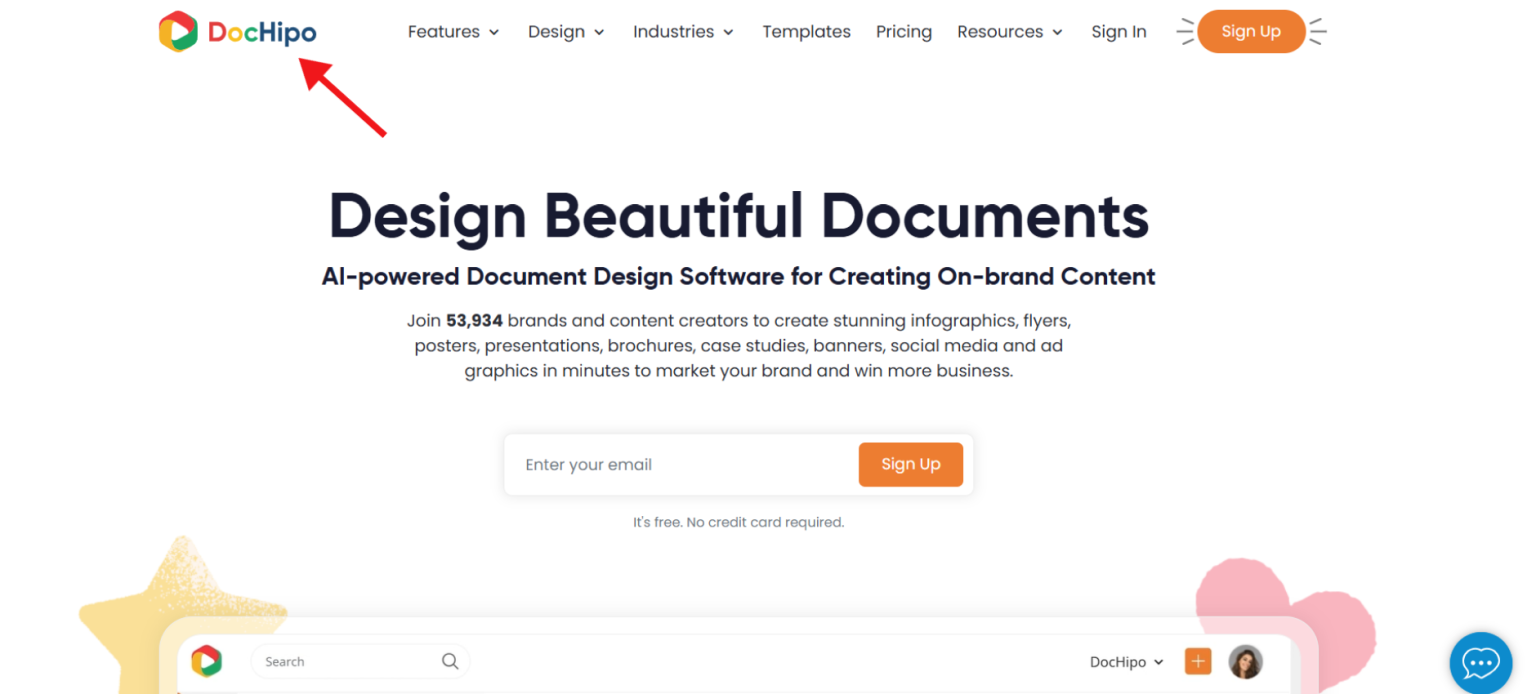Open the chat support bubble
The height and width of the screenshot is (694, 1536).
point(1480,662)
